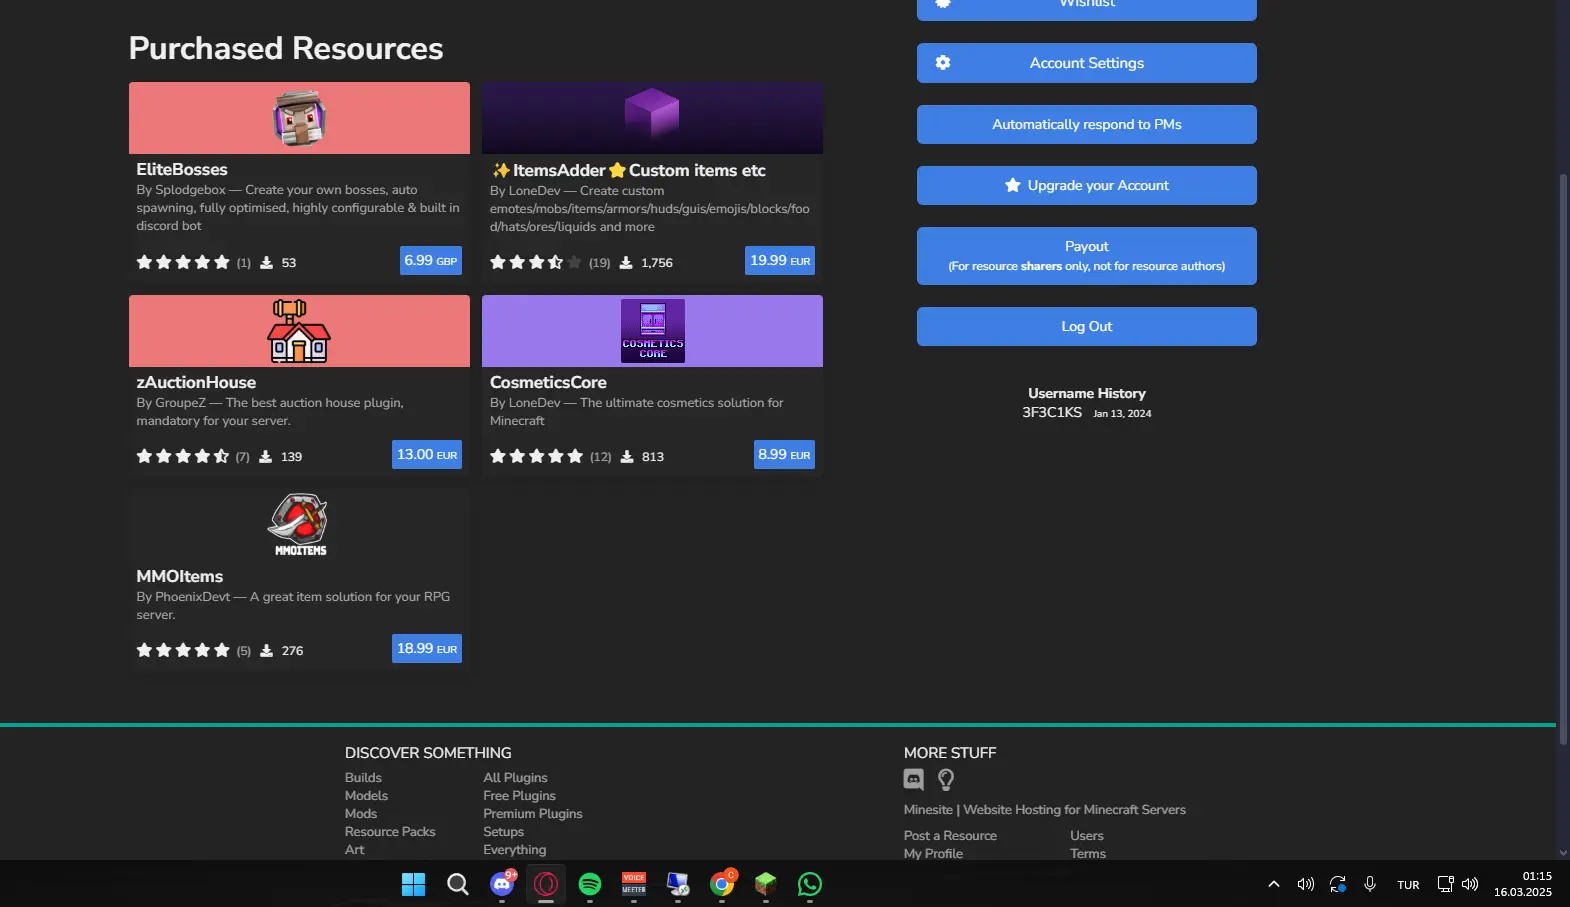Click EliteBosses author Splodgebox description
Screen dimensions: 1570x907
tap(298, 208)
